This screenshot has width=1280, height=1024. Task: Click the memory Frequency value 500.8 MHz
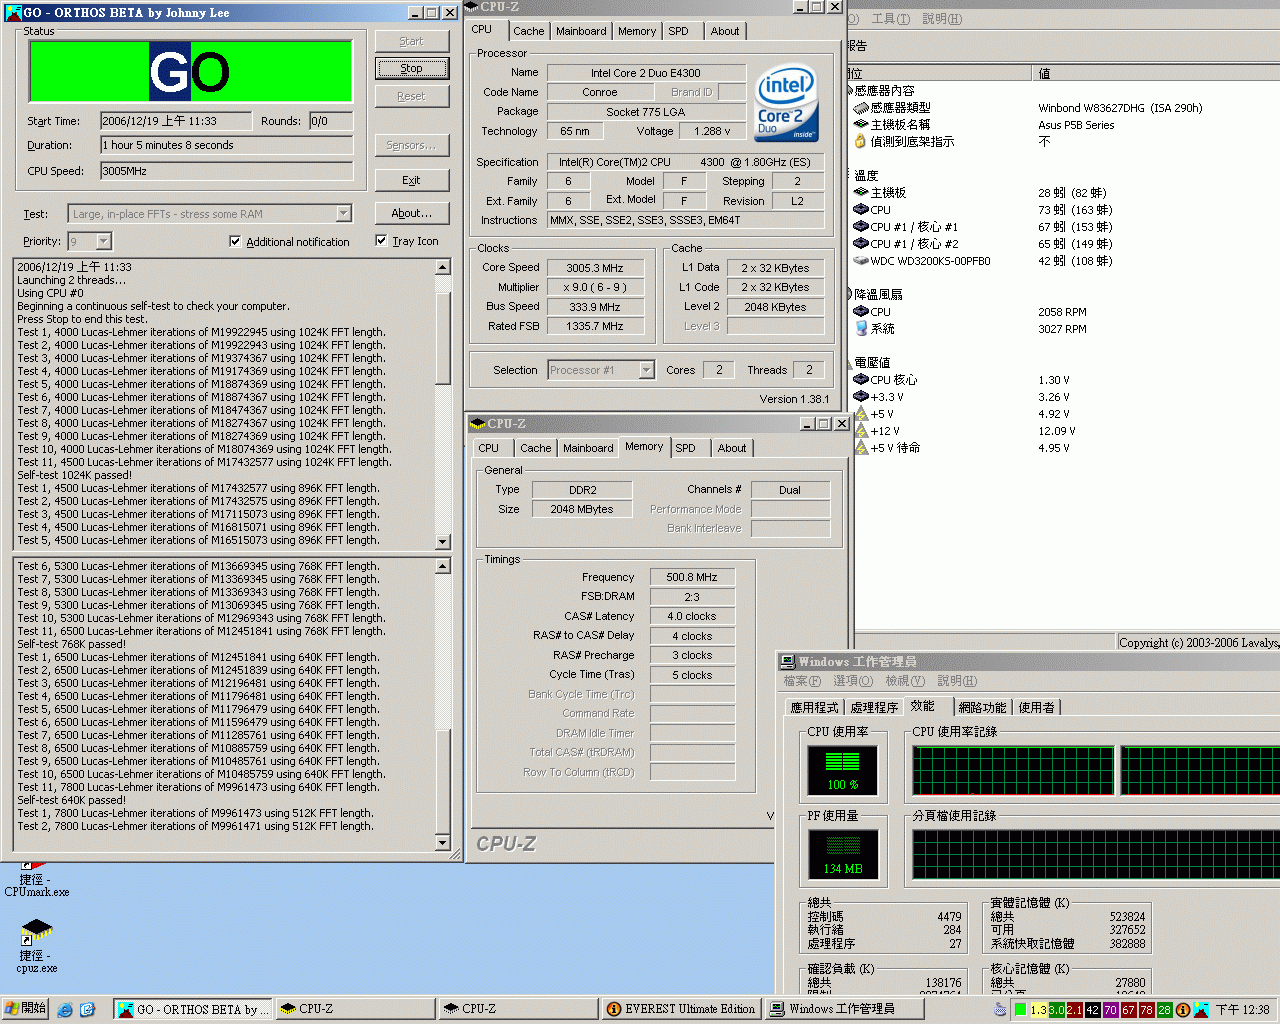coord(692,577)
